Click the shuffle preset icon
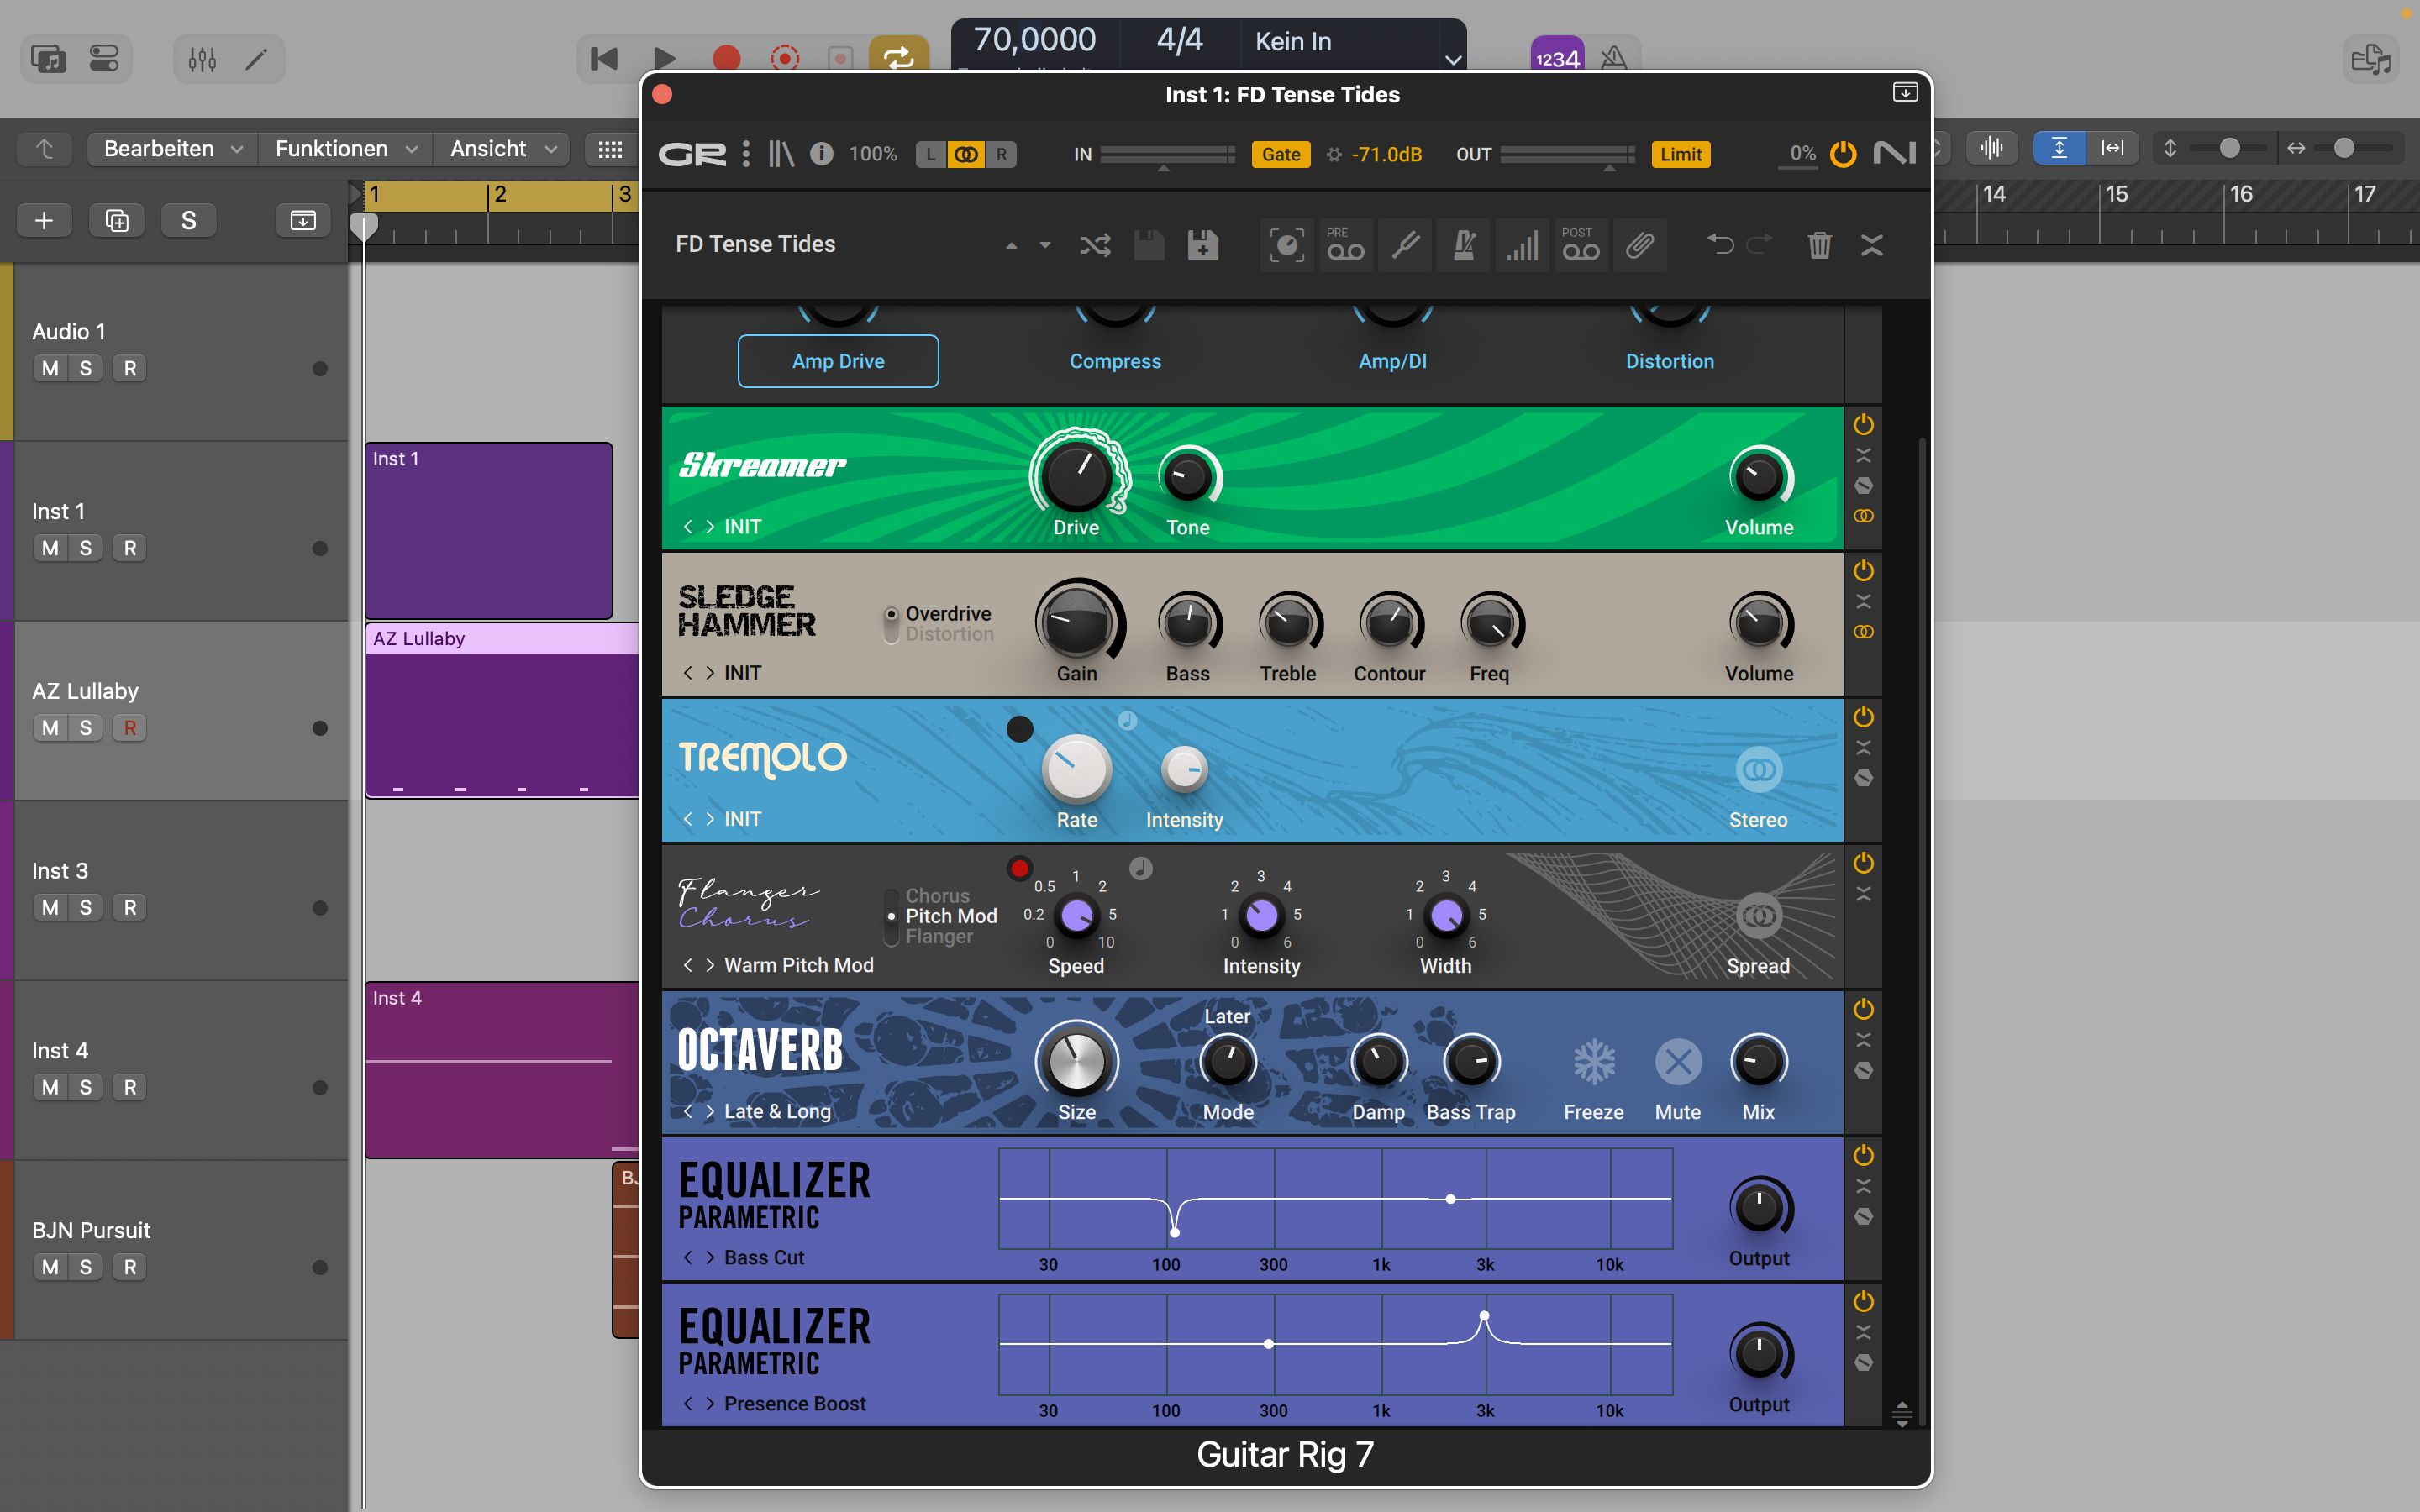 [1095, 245]
